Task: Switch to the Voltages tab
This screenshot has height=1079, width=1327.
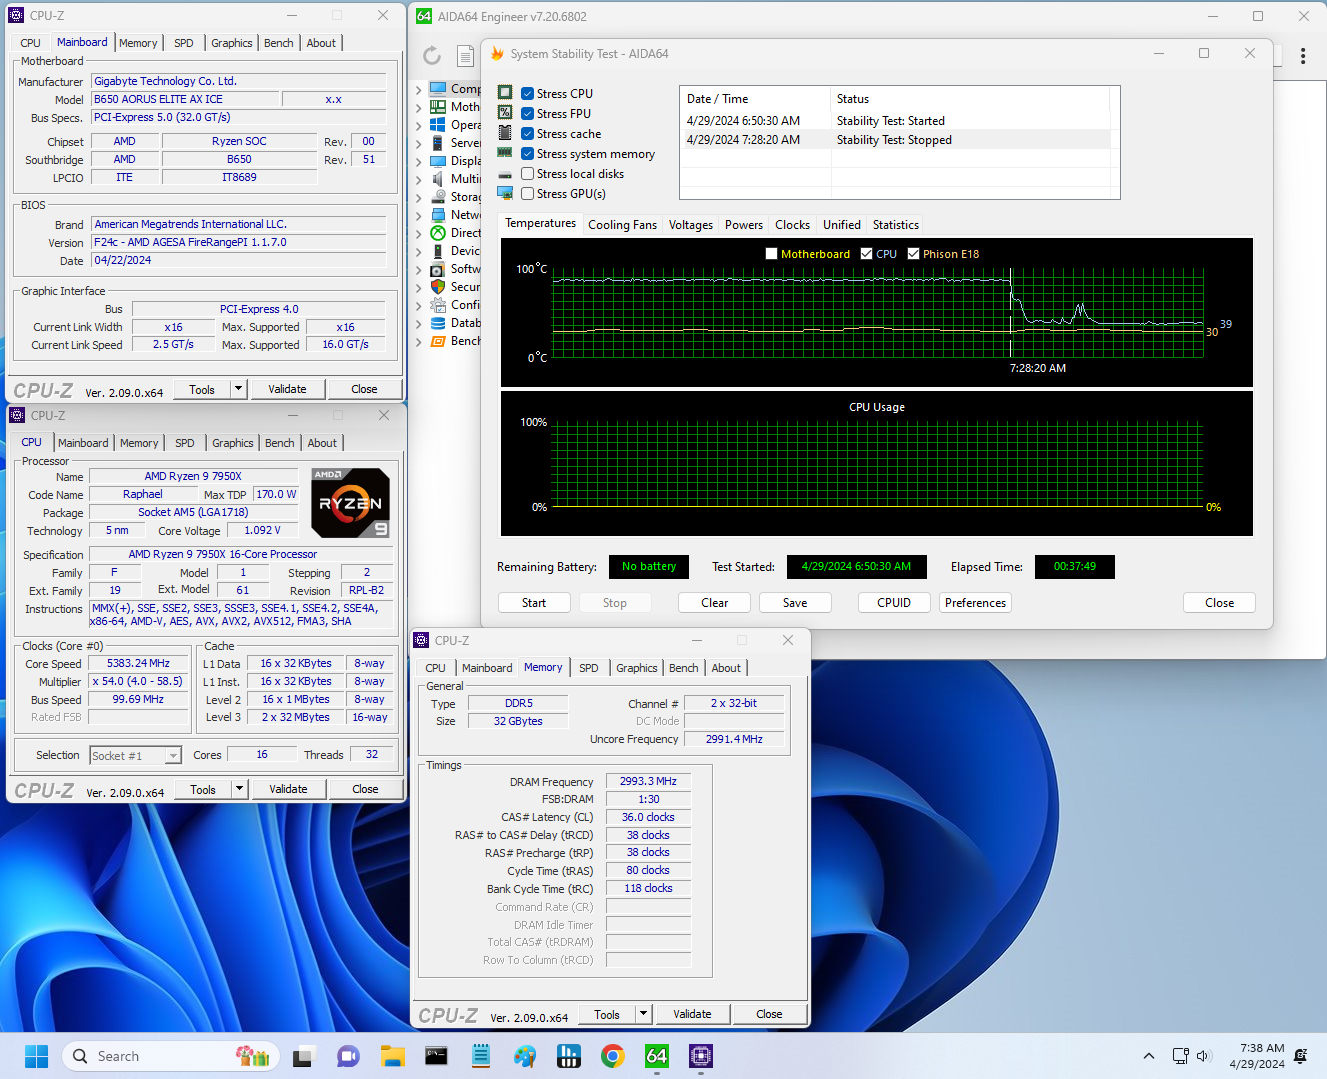Action: [691, 225]
